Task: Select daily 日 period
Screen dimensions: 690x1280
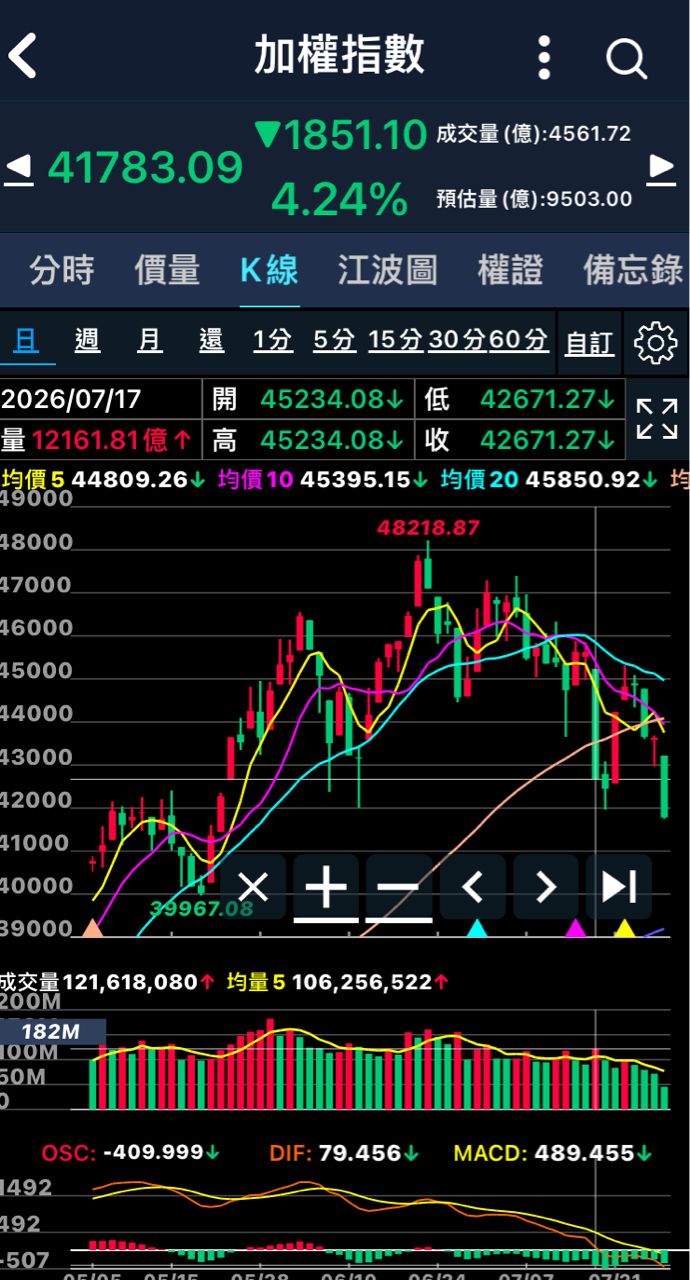Action: [27, 341]
